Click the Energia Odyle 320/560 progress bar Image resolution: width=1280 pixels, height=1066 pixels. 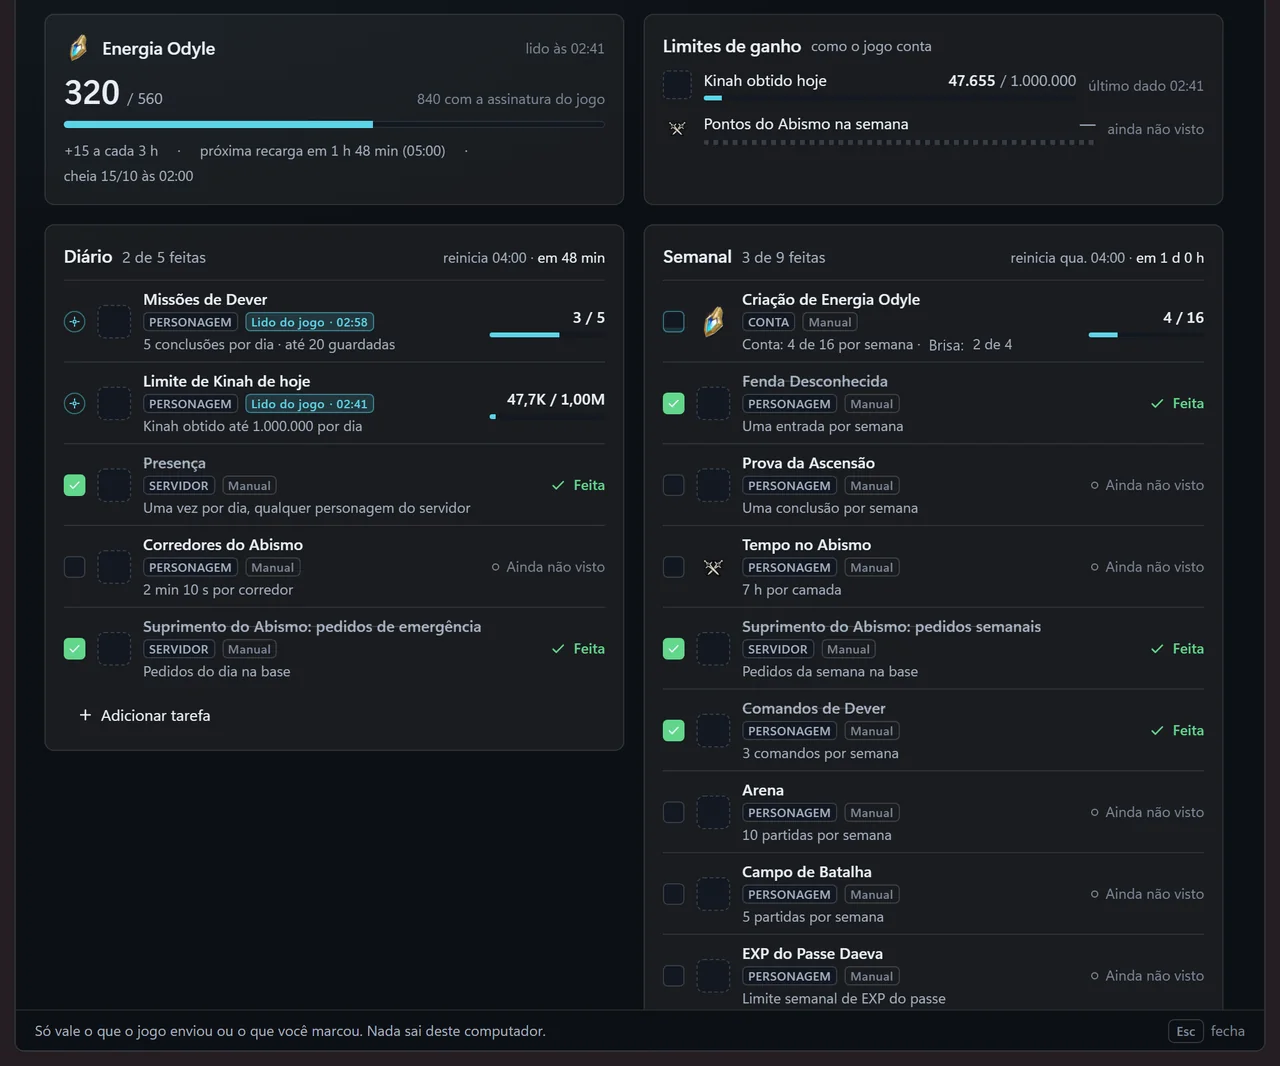pos(334,125)
